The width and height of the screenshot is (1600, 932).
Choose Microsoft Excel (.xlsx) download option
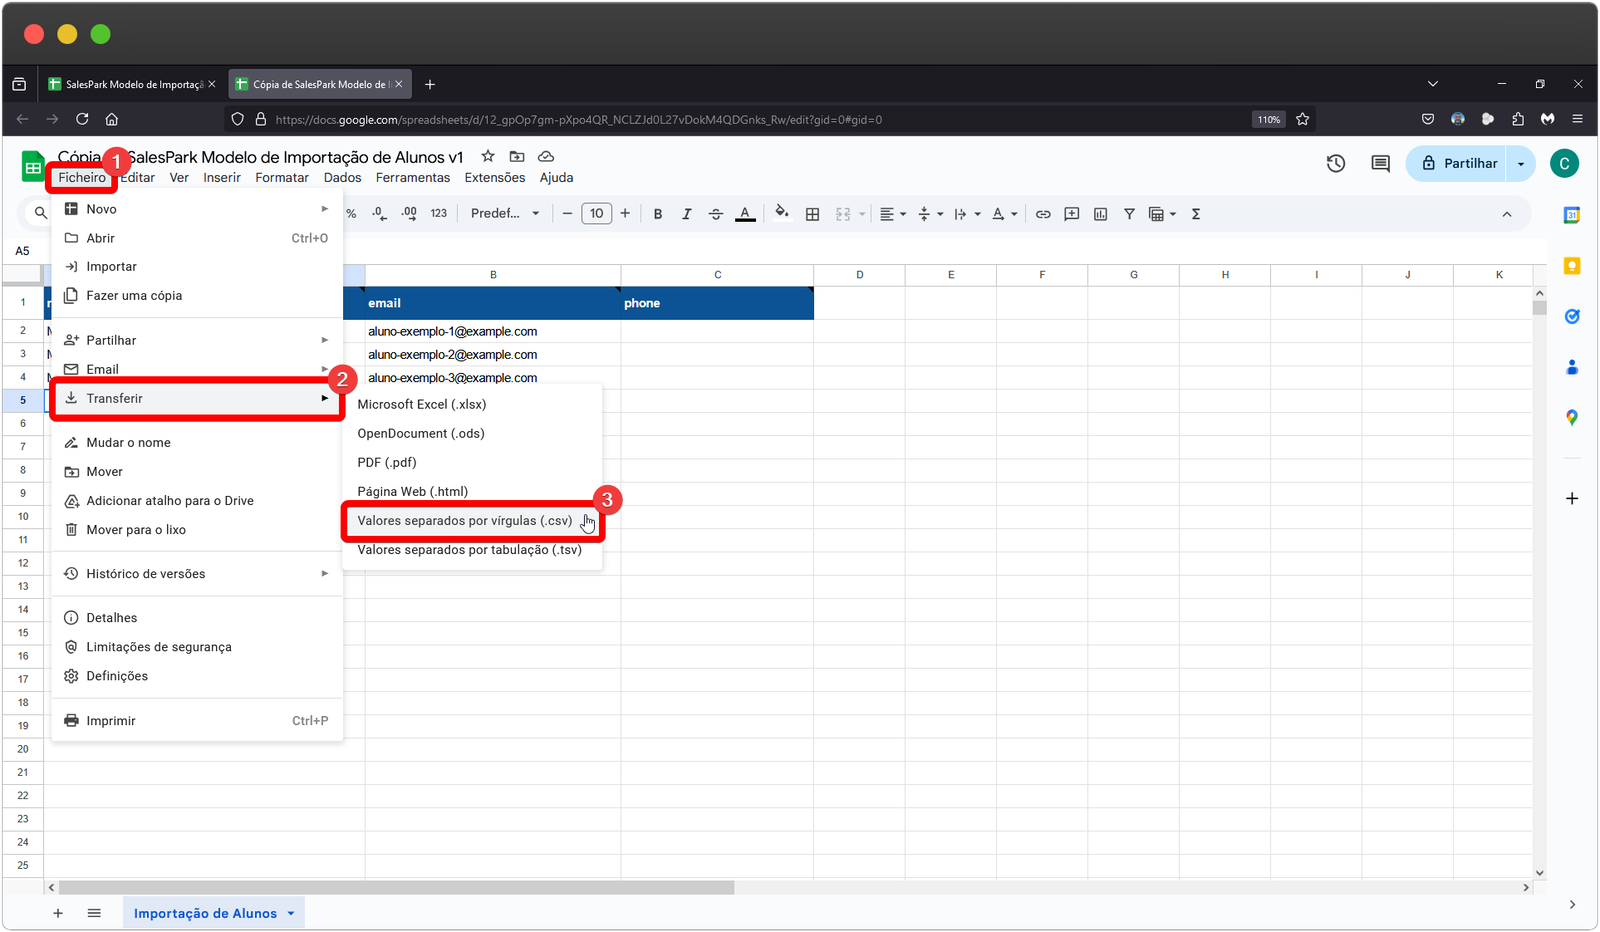coord(422,405)
